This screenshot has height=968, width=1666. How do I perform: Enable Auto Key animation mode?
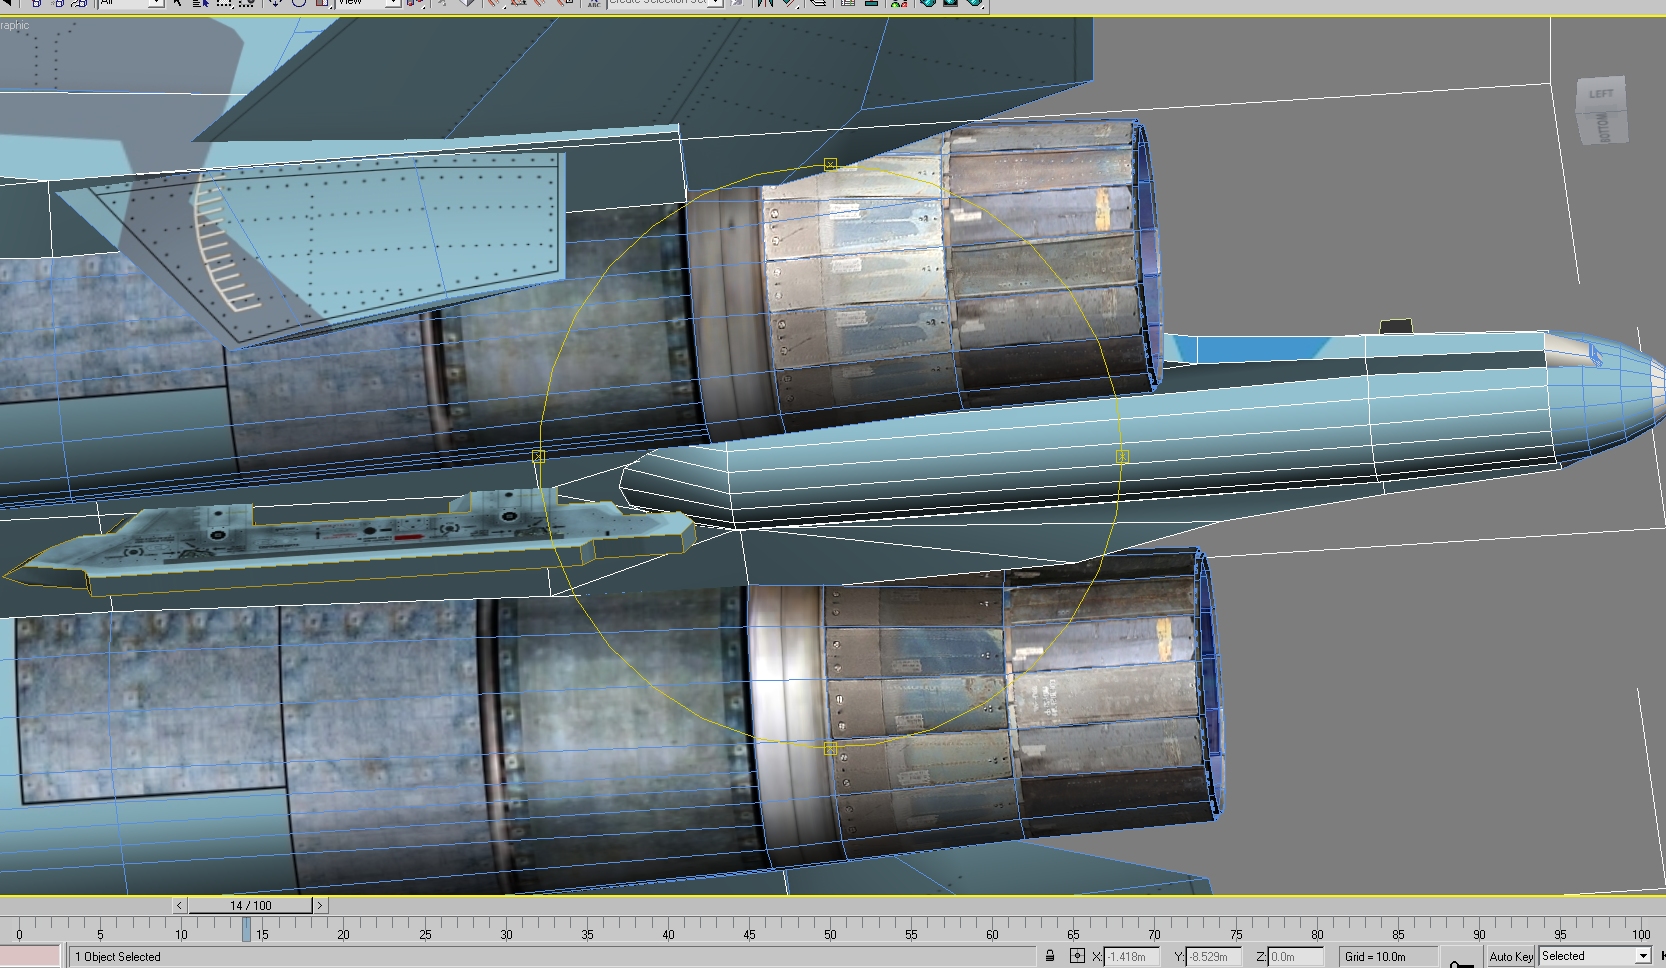(1510, 956)
